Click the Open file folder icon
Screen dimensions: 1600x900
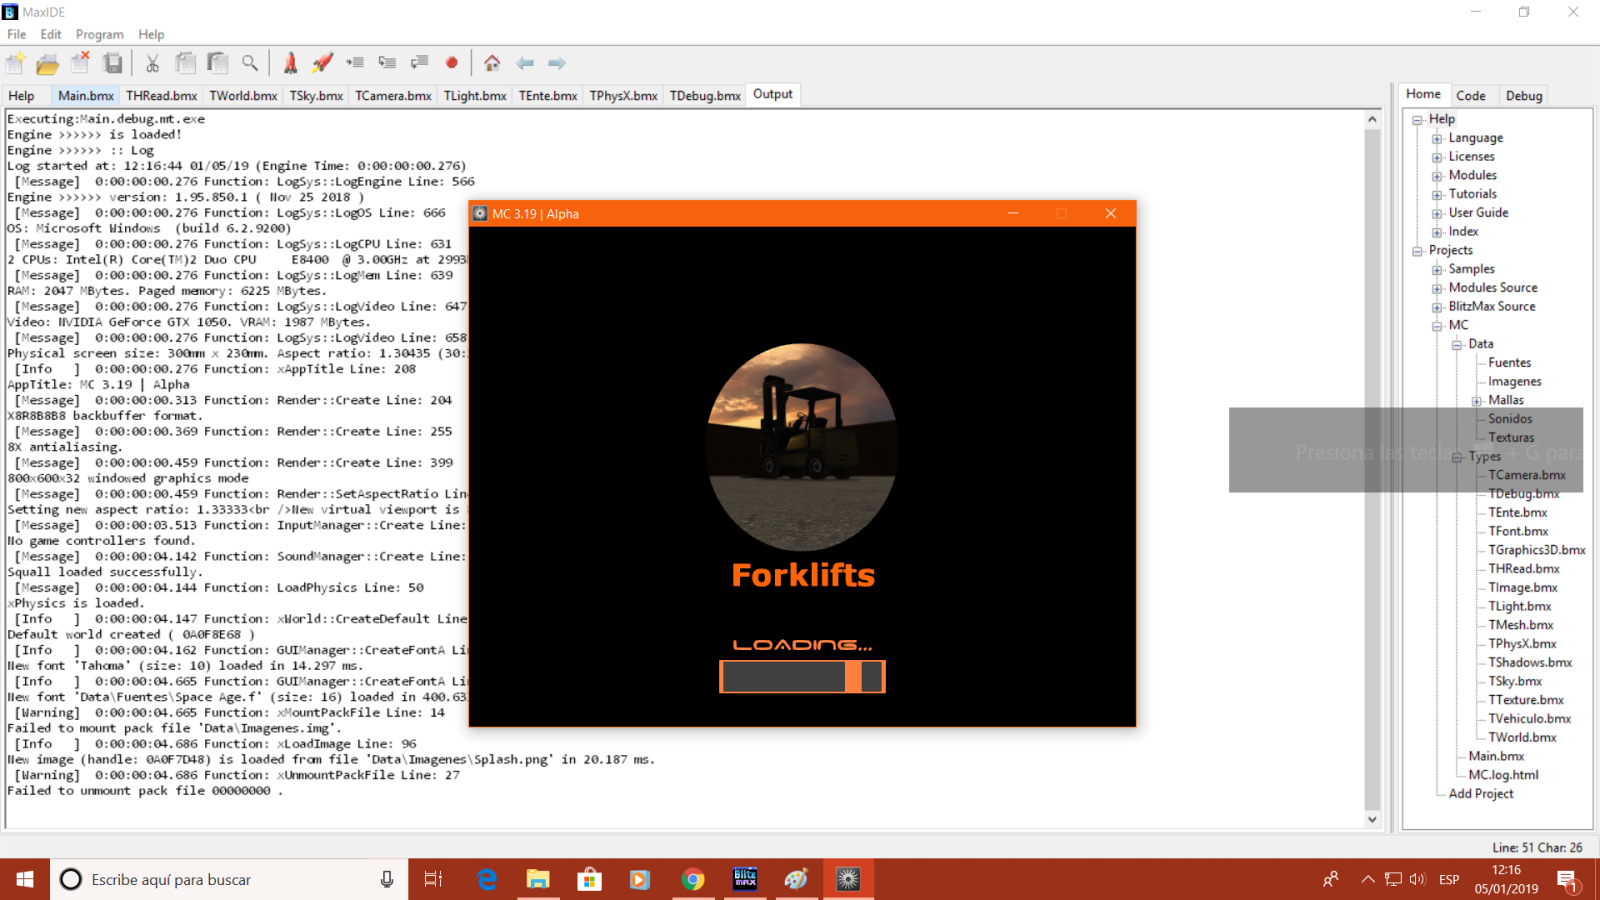tap(47, 63)
